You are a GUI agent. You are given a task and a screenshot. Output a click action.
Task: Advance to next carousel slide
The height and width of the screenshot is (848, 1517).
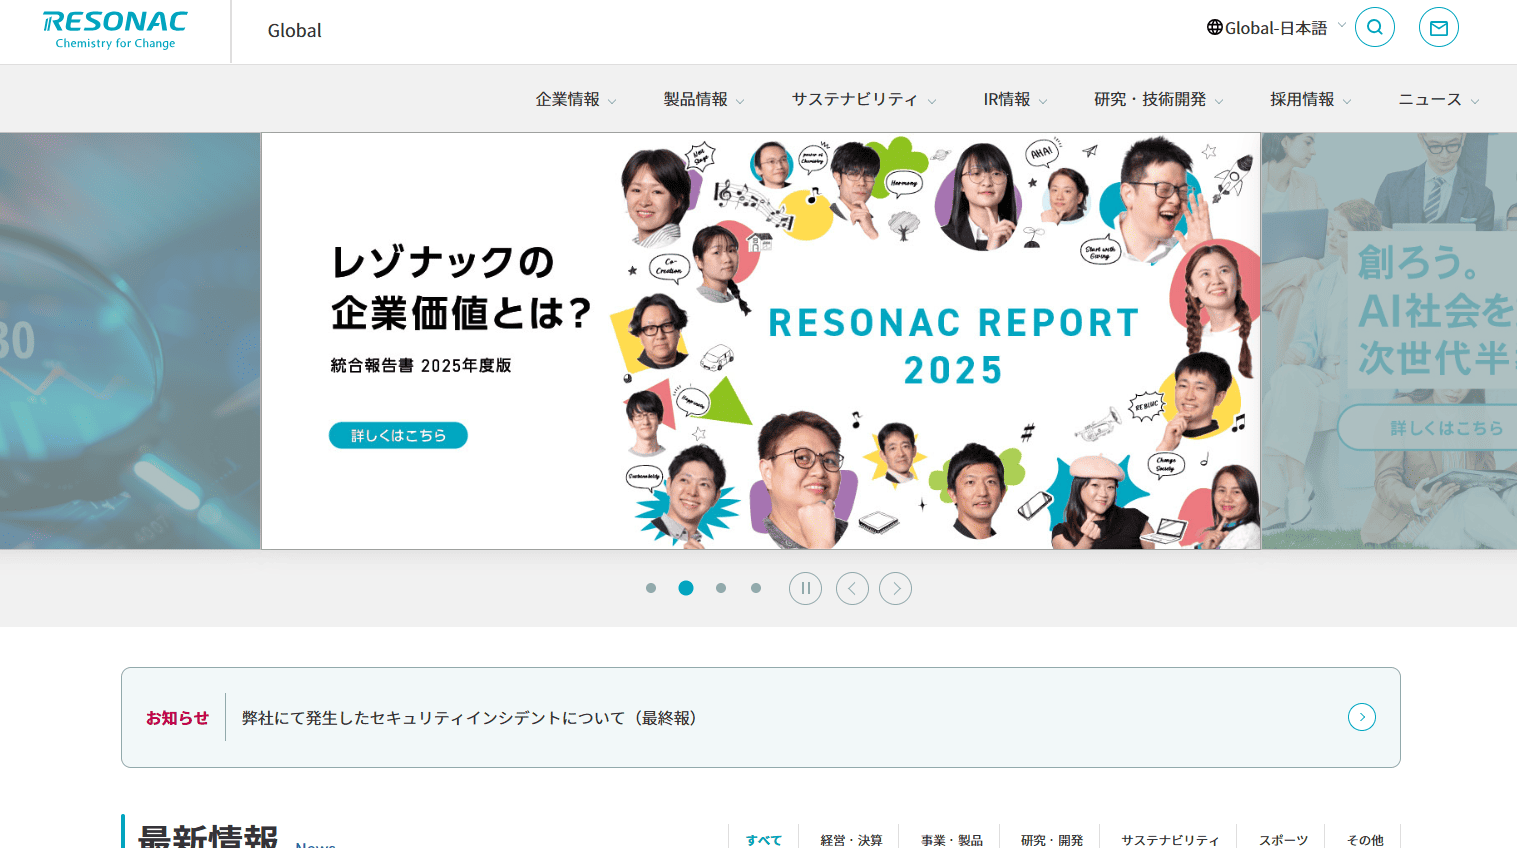tap(896, 588)
